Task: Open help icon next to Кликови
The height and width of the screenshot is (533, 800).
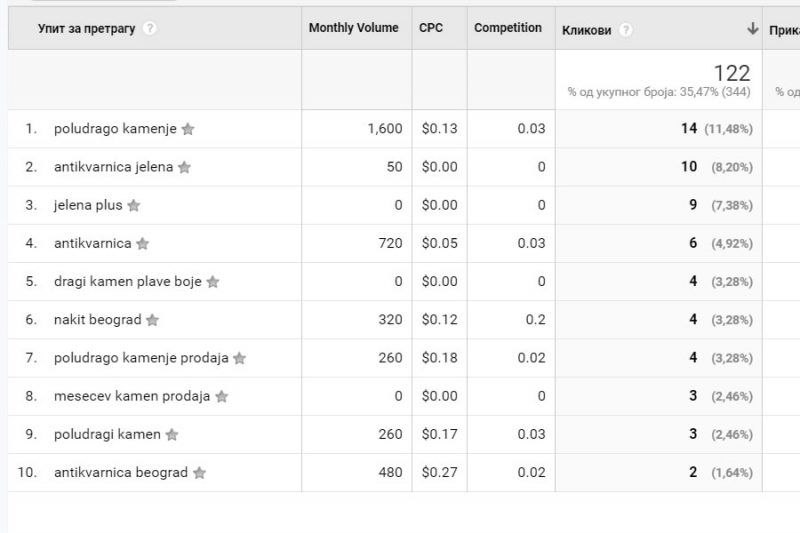Action: (626, 30)
